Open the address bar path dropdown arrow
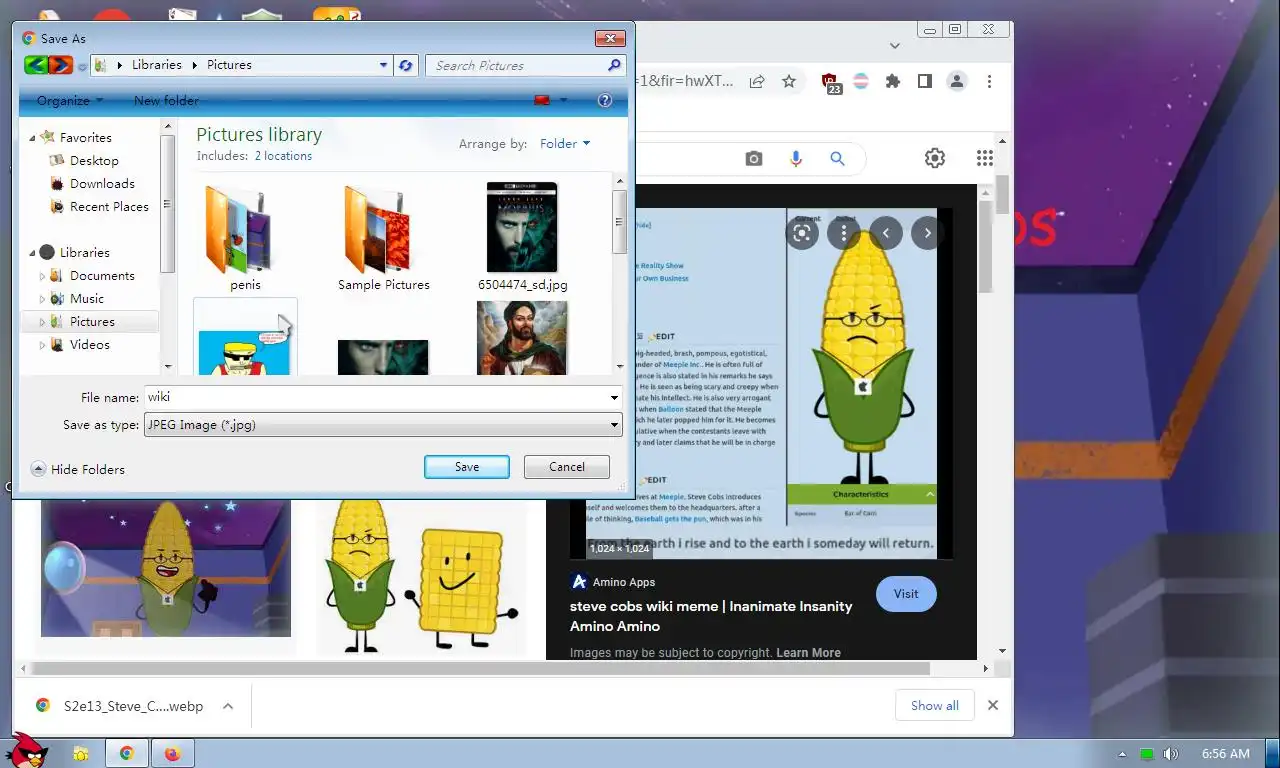1280x768 pixels. click(x=383, y=65)
